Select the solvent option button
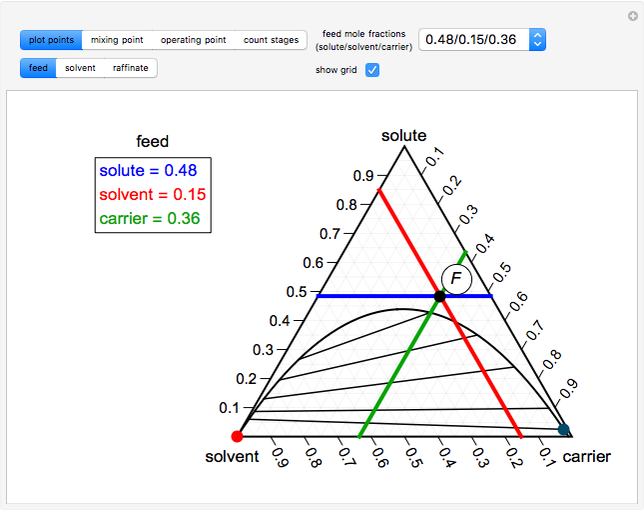The height and width of the screenshot is (512, 644). click(x=79, y=68)
